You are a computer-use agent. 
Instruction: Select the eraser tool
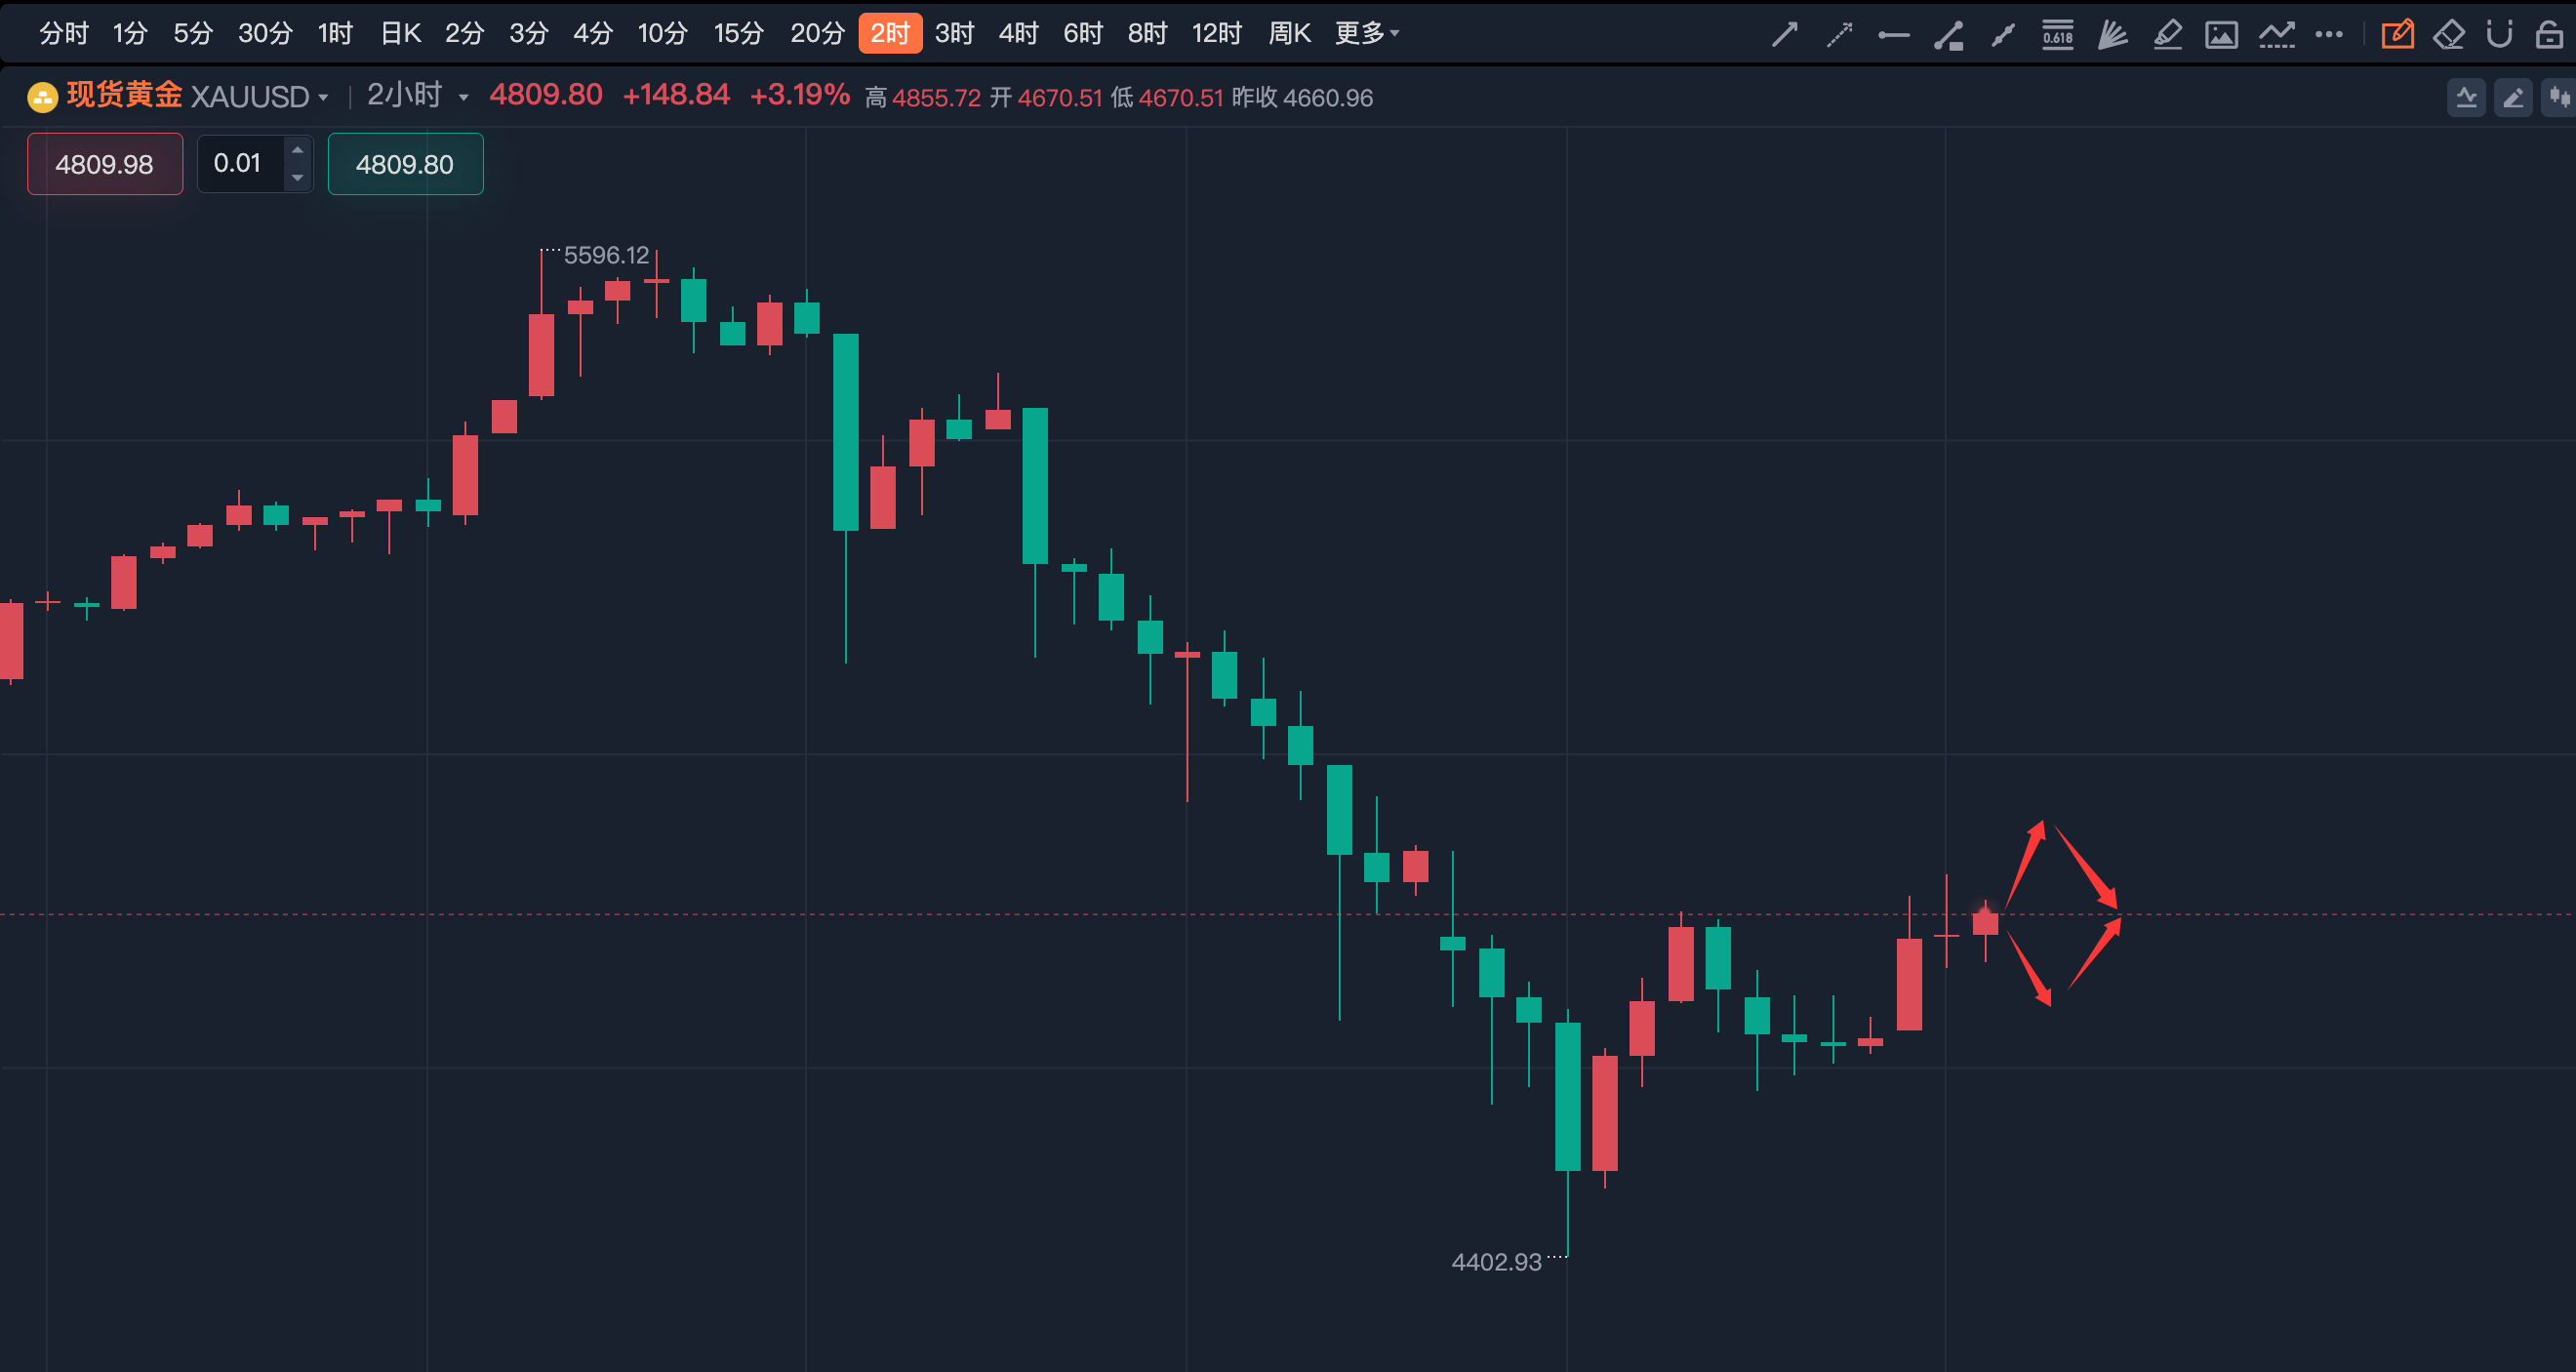[x=2448, y=35]
